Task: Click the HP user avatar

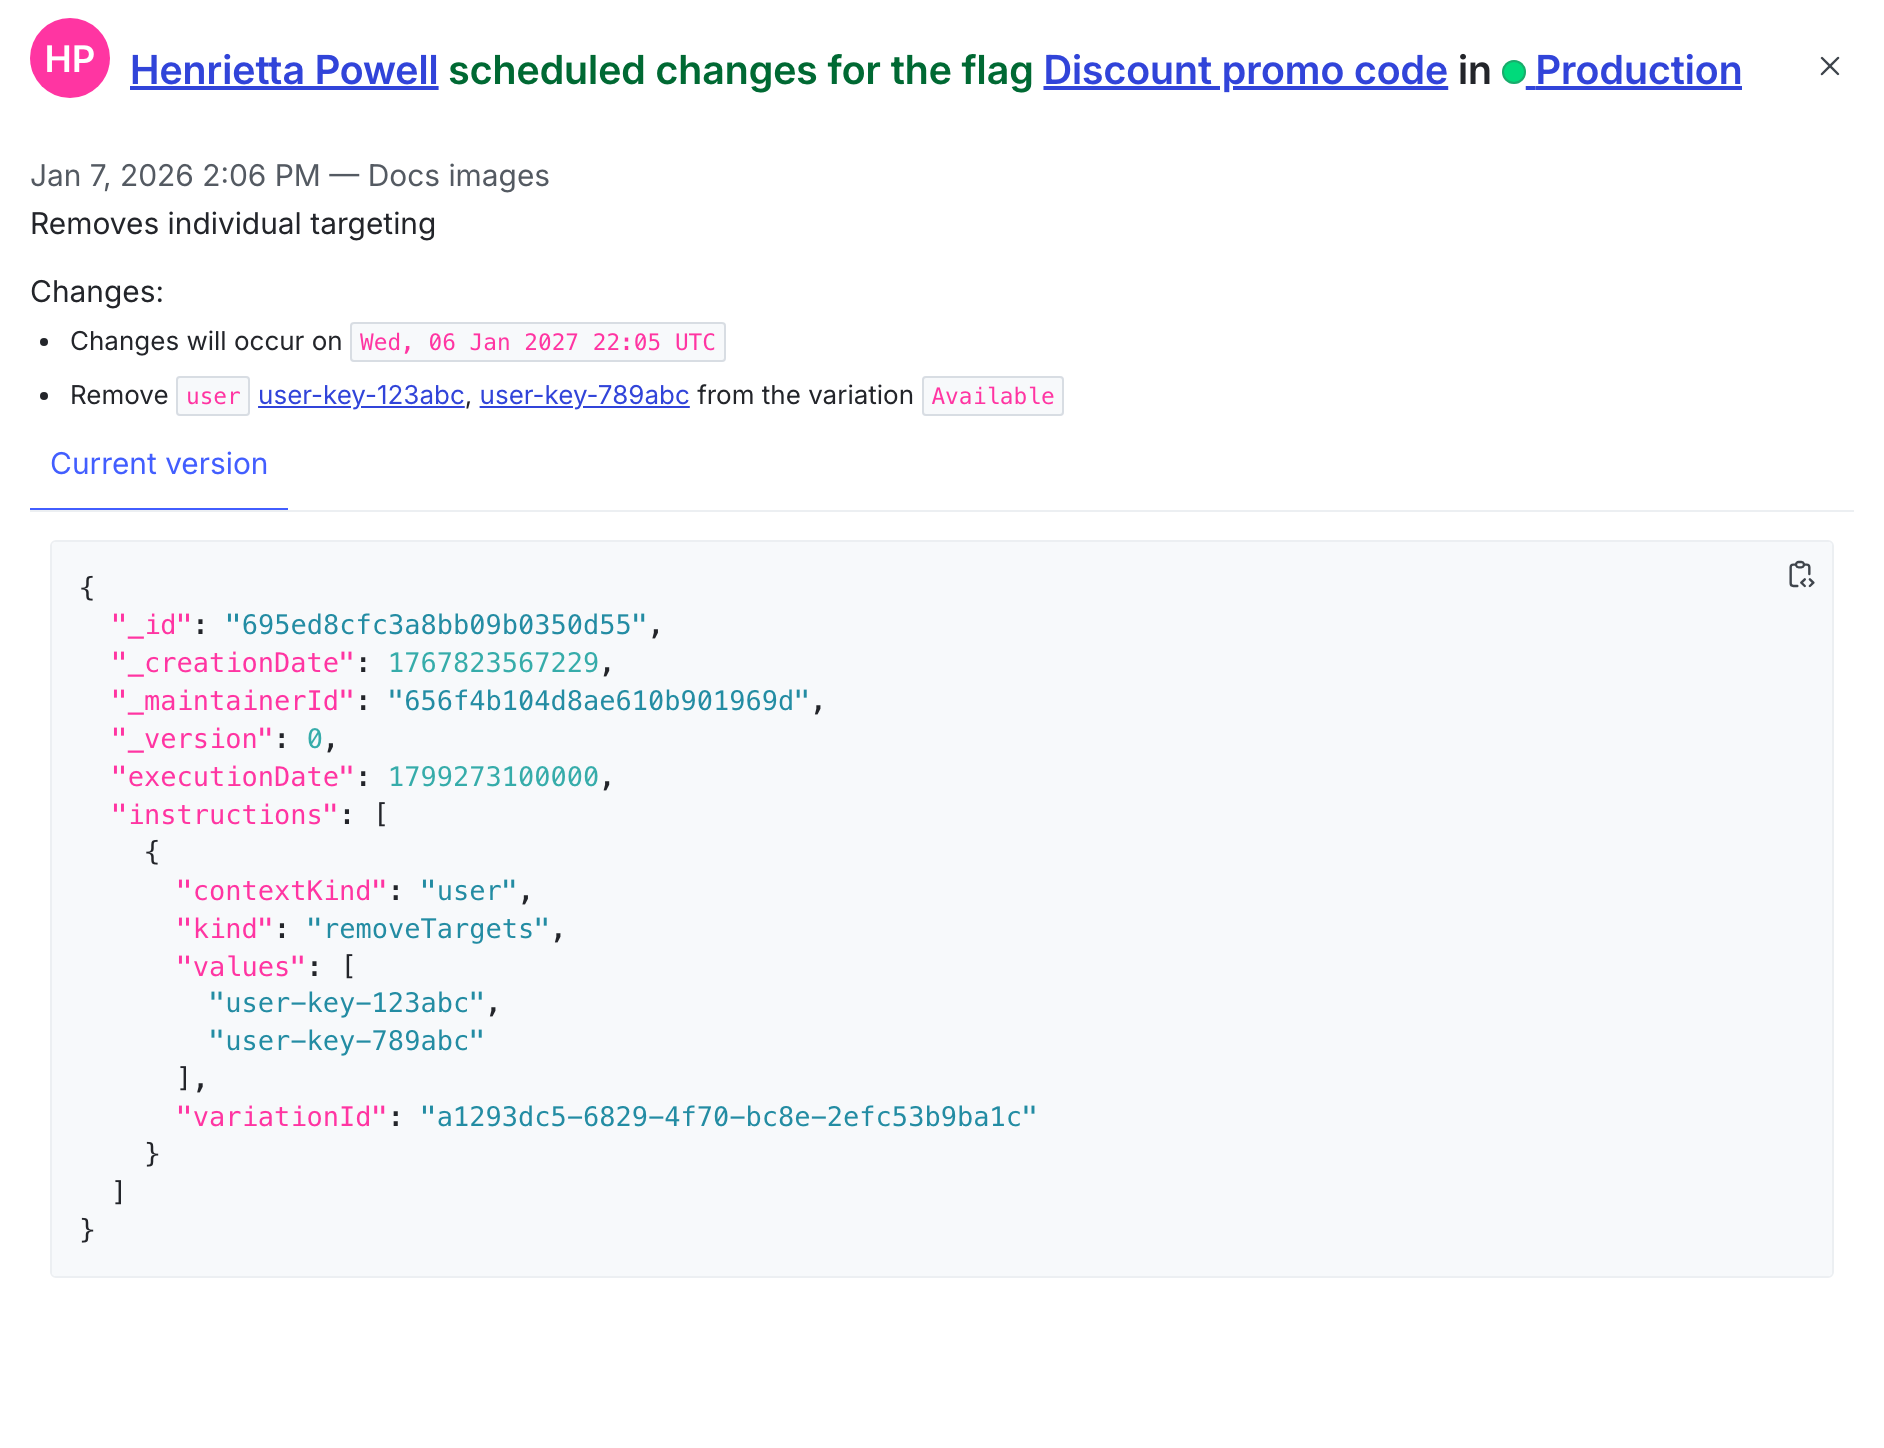Action: coord(70,59)
